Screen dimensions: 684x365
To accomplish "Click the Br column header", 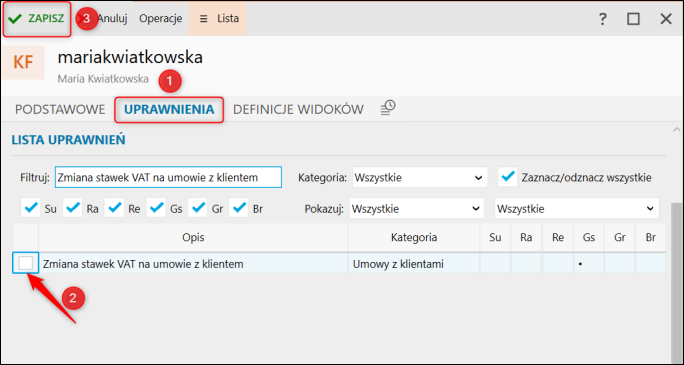I will [650, 237].
